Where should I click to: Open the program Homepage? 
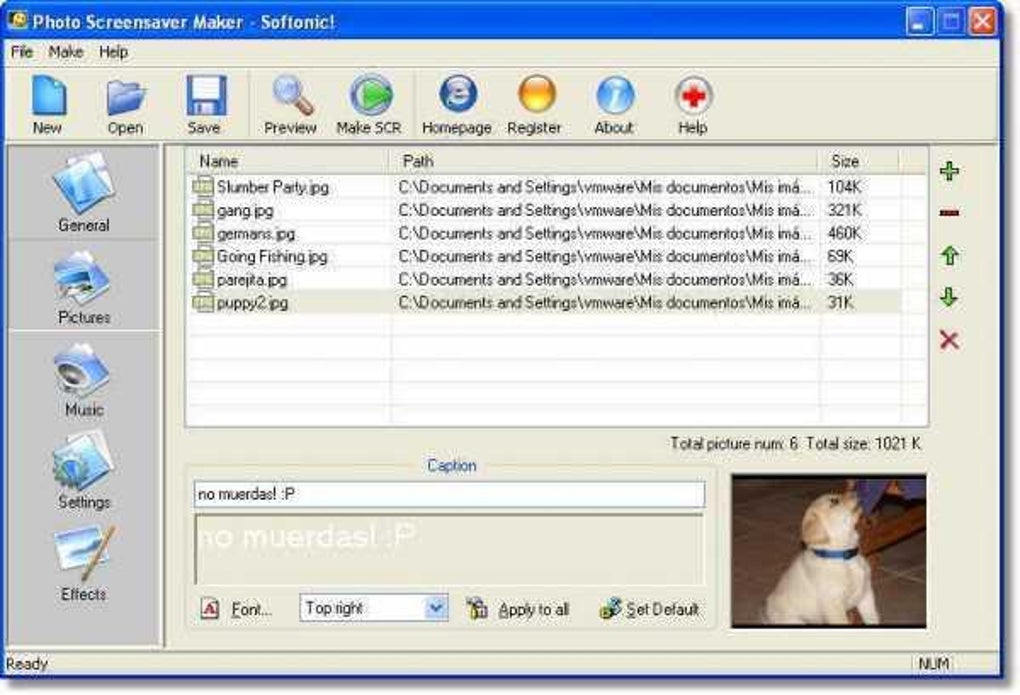(x=459, y=100)
